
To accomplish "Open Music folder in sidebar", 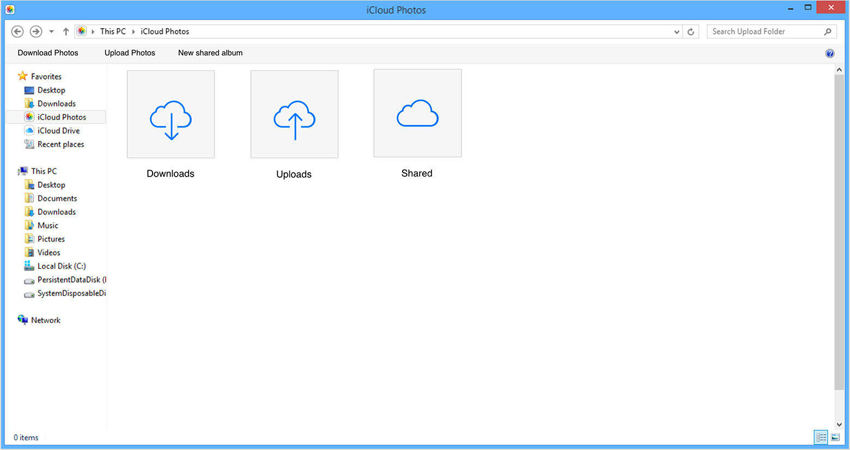I will point(48,226).
